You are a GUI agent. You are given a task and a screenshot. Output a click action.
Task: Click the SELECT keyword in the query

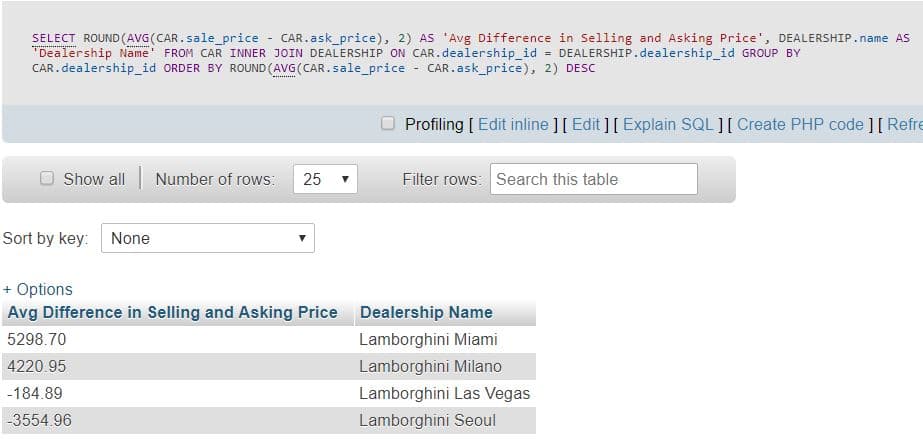coord(54,38)
